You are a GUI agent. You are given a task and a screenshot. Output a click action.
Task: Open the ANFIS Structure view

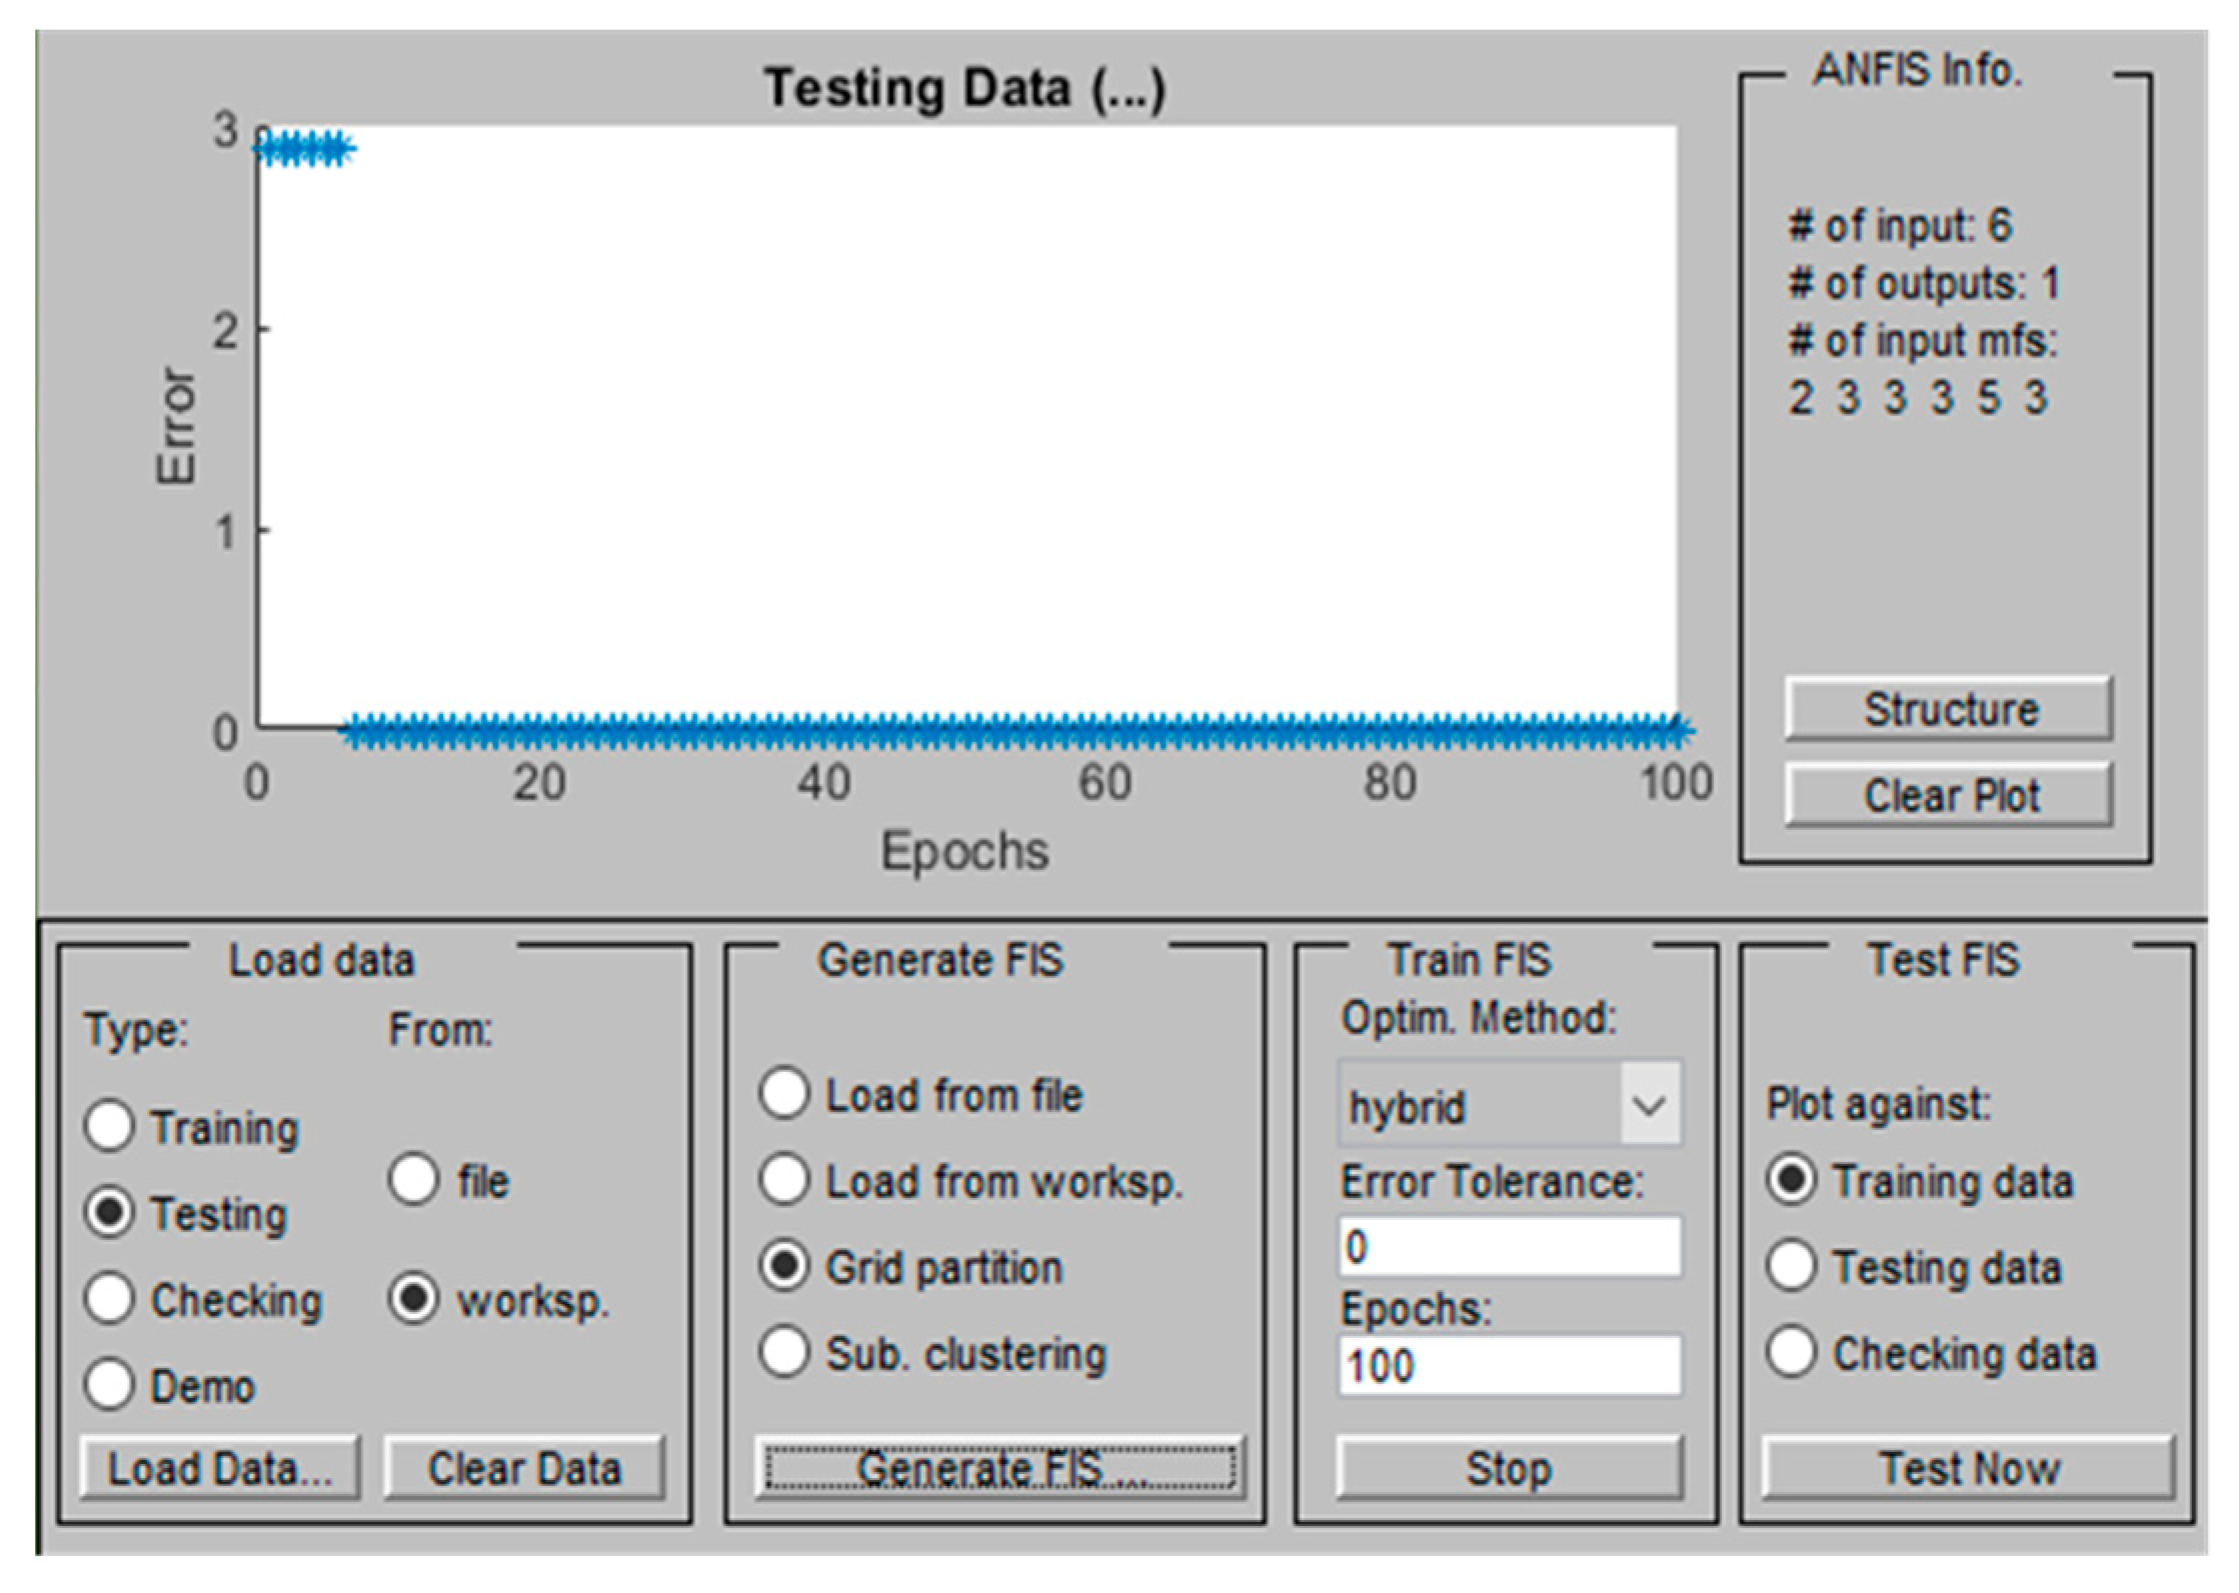click(1948, 709)
